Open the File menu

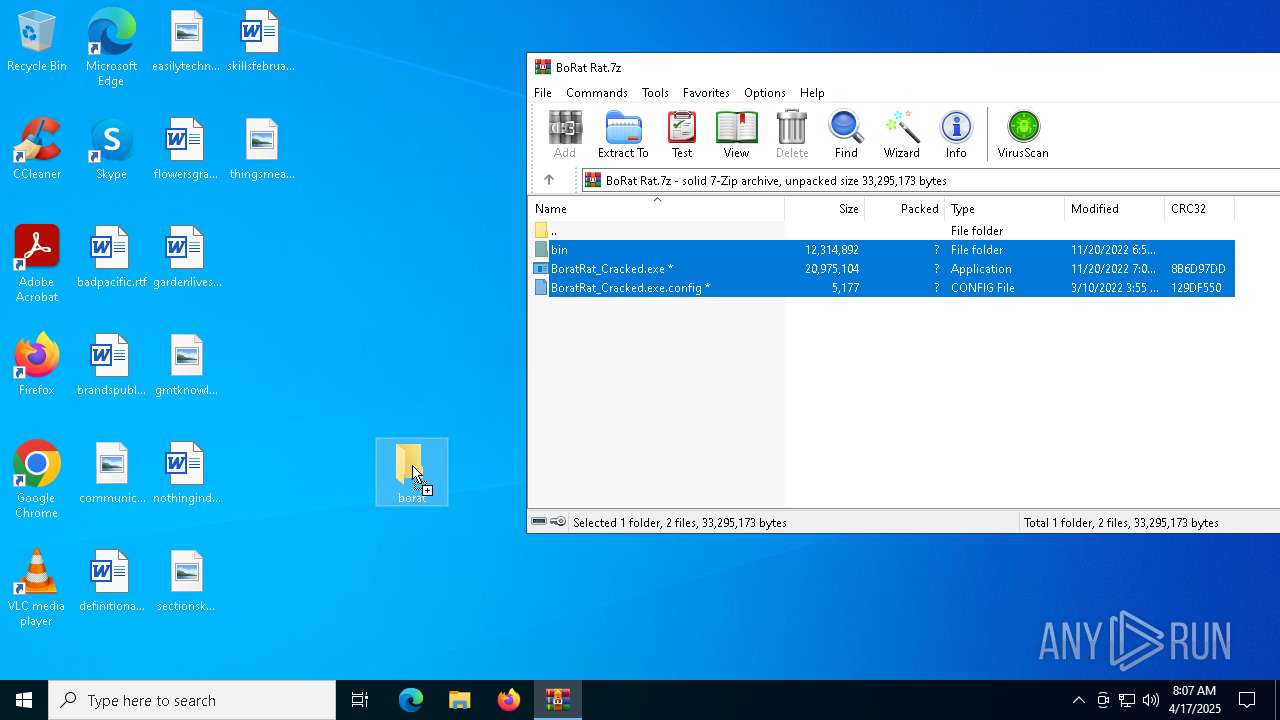(543, 93)
